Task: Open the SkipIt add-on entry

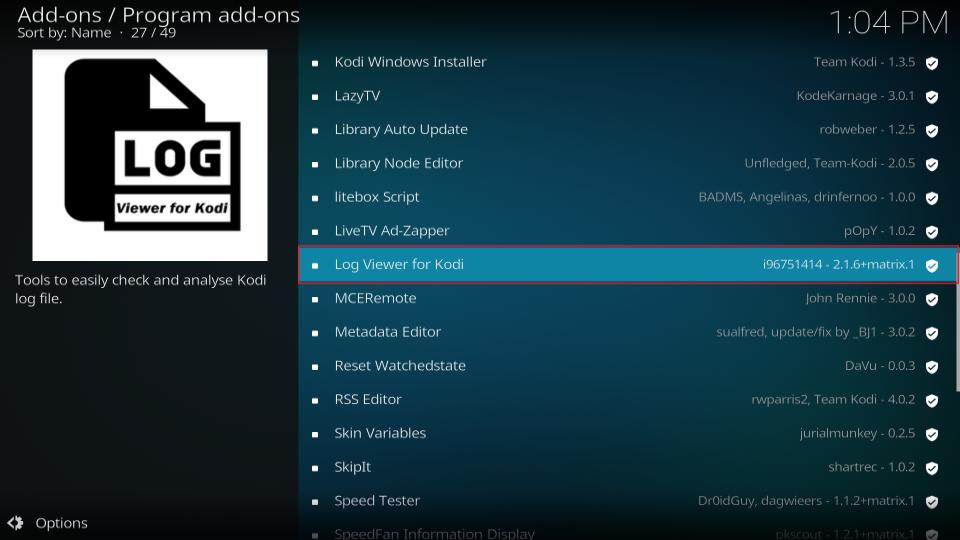Action: click(x=628, y=467)
